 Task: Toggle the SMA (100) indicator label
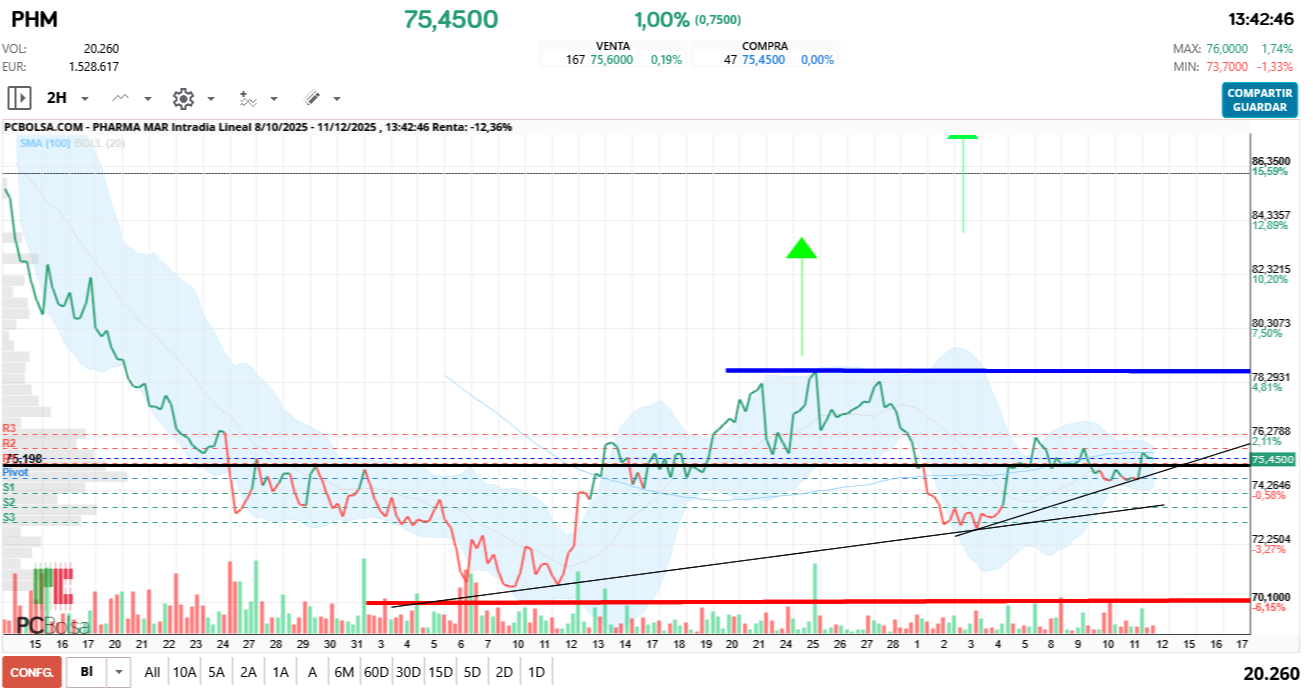(44, 144)
